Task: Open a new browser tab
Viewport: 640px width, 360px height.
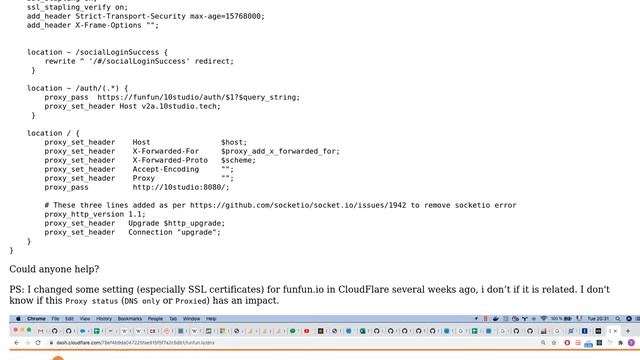Action: tap(628, 331)
